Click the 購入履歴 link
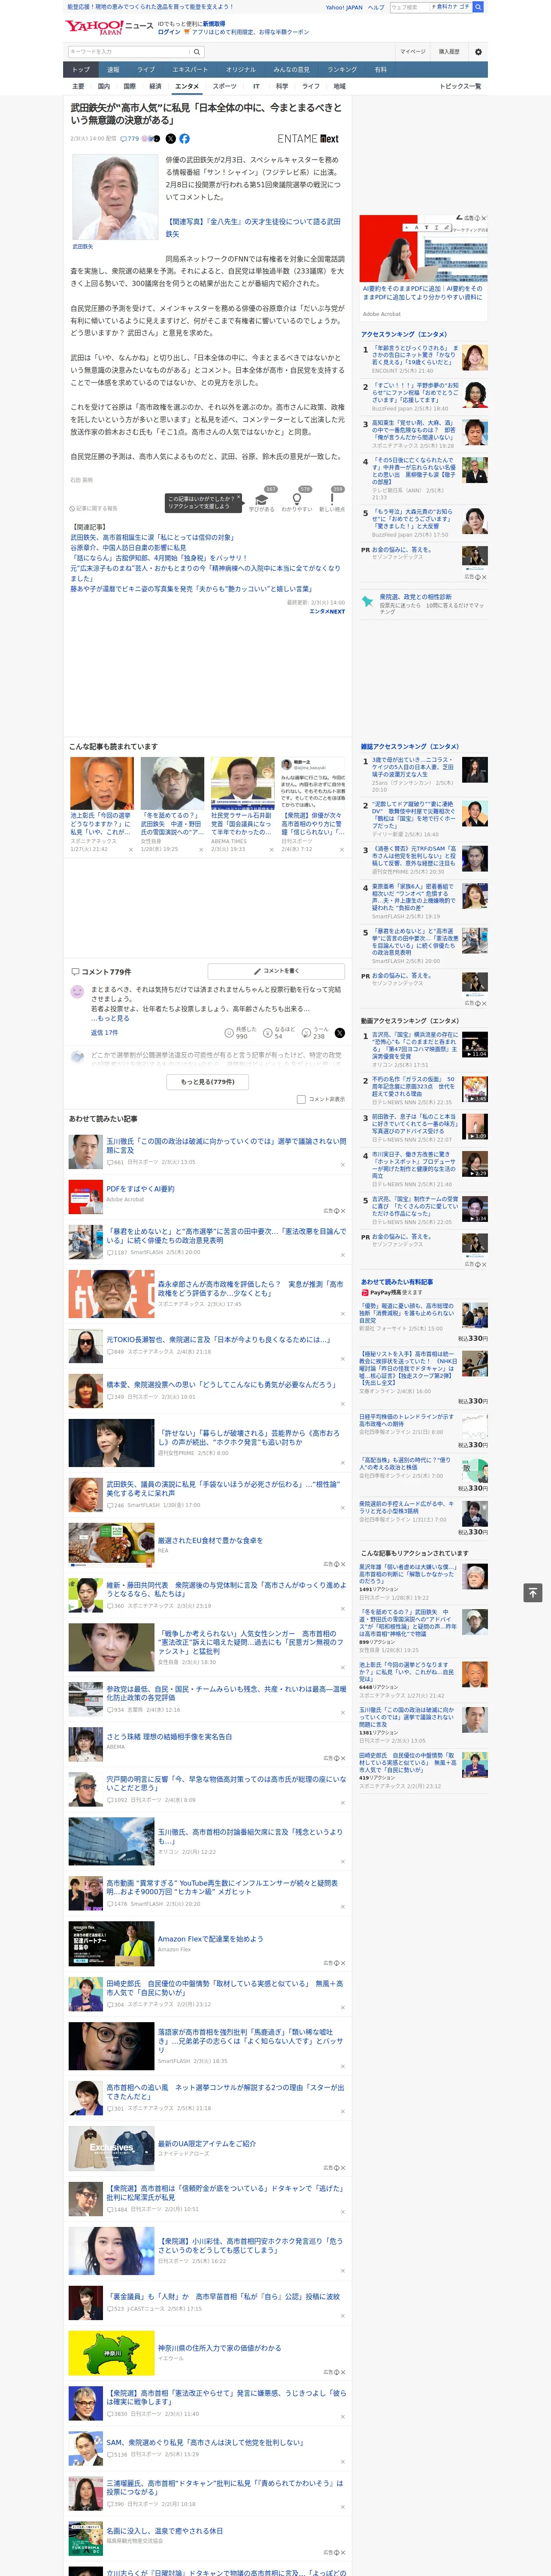The width and height of the screenshot is (551, 2576). point(449,52)
